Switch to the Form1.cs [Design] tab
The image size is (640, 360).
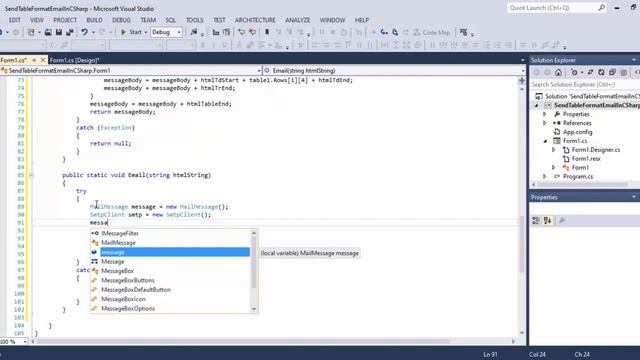pyautogui.click(x=74, y=60)
